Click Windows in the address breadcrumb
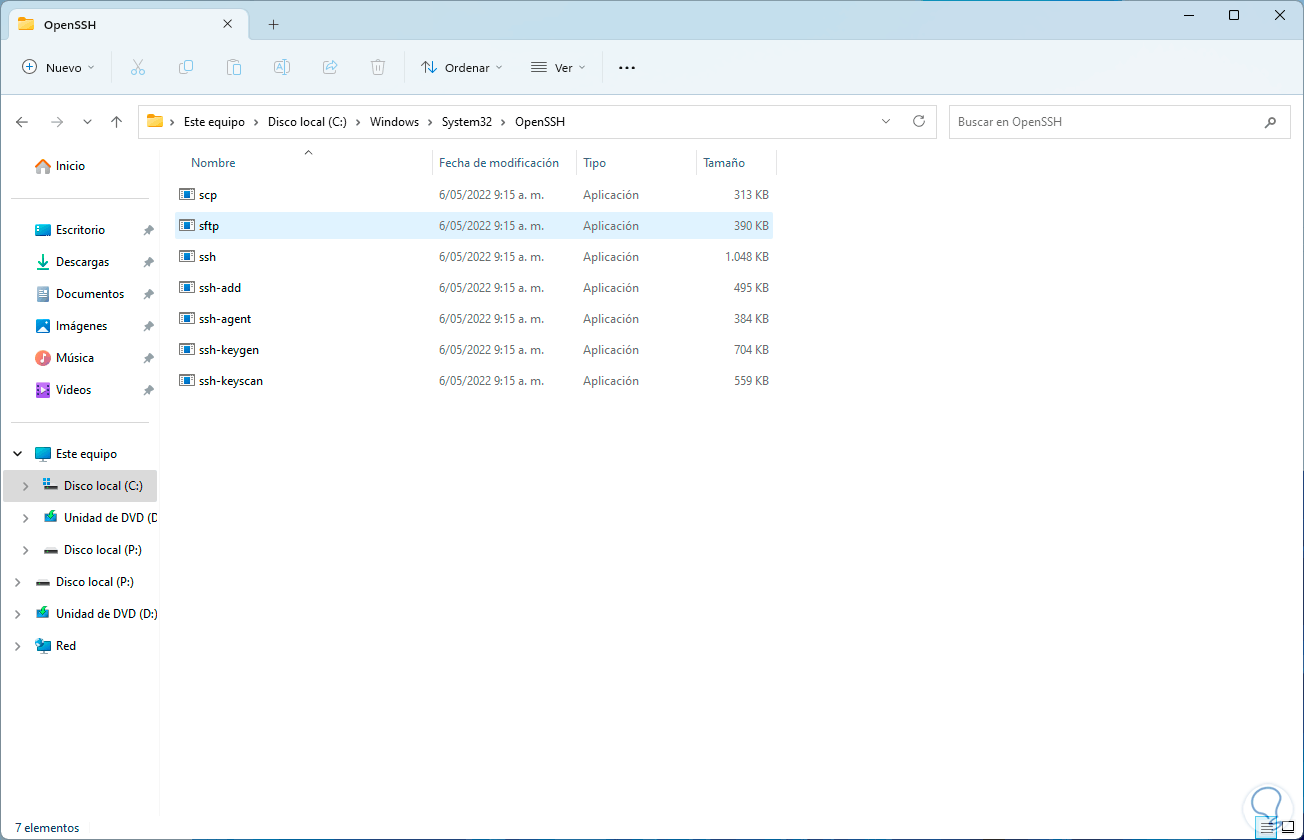This screenshot has width=1304, height=840. tap(394, 122)
